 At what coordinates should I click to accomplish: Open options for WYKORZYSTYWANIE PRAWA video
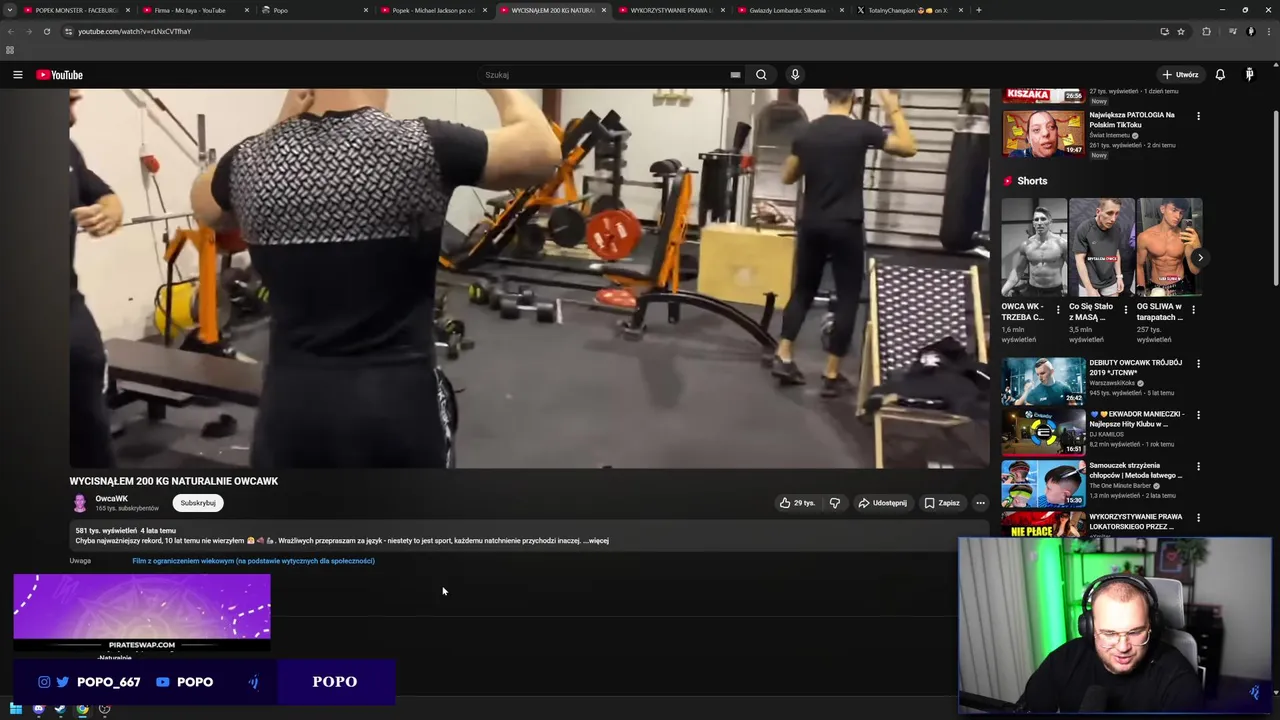point(1198,517)
